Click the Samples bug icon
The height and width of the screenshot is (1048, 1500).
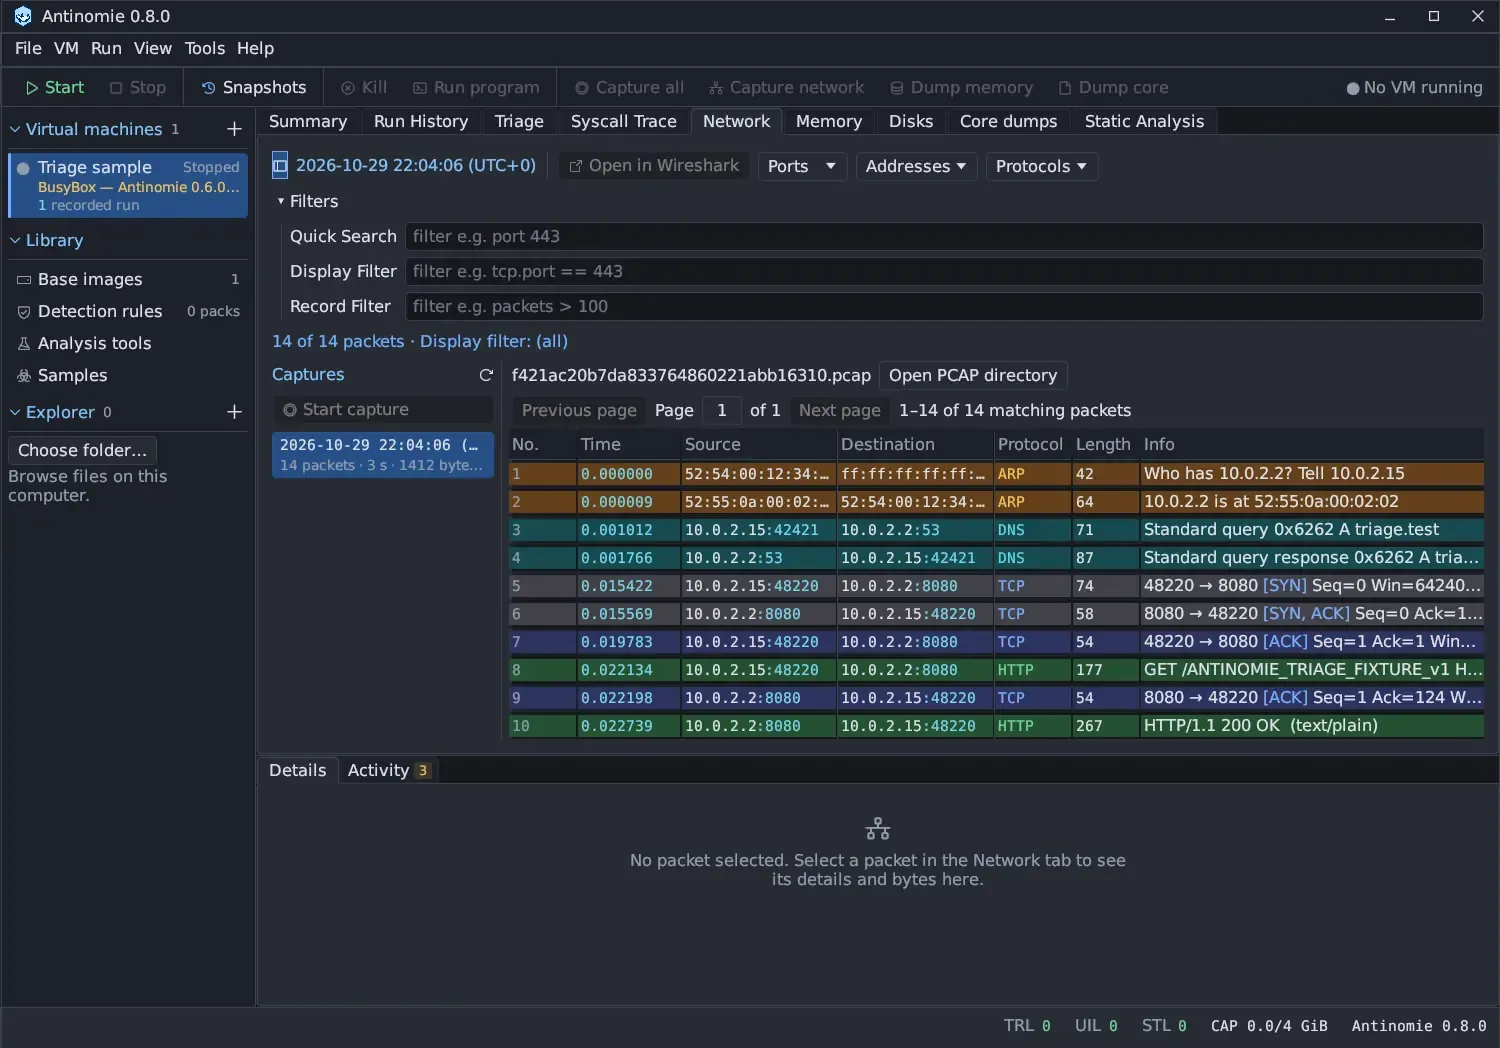[x=24, y=376]
